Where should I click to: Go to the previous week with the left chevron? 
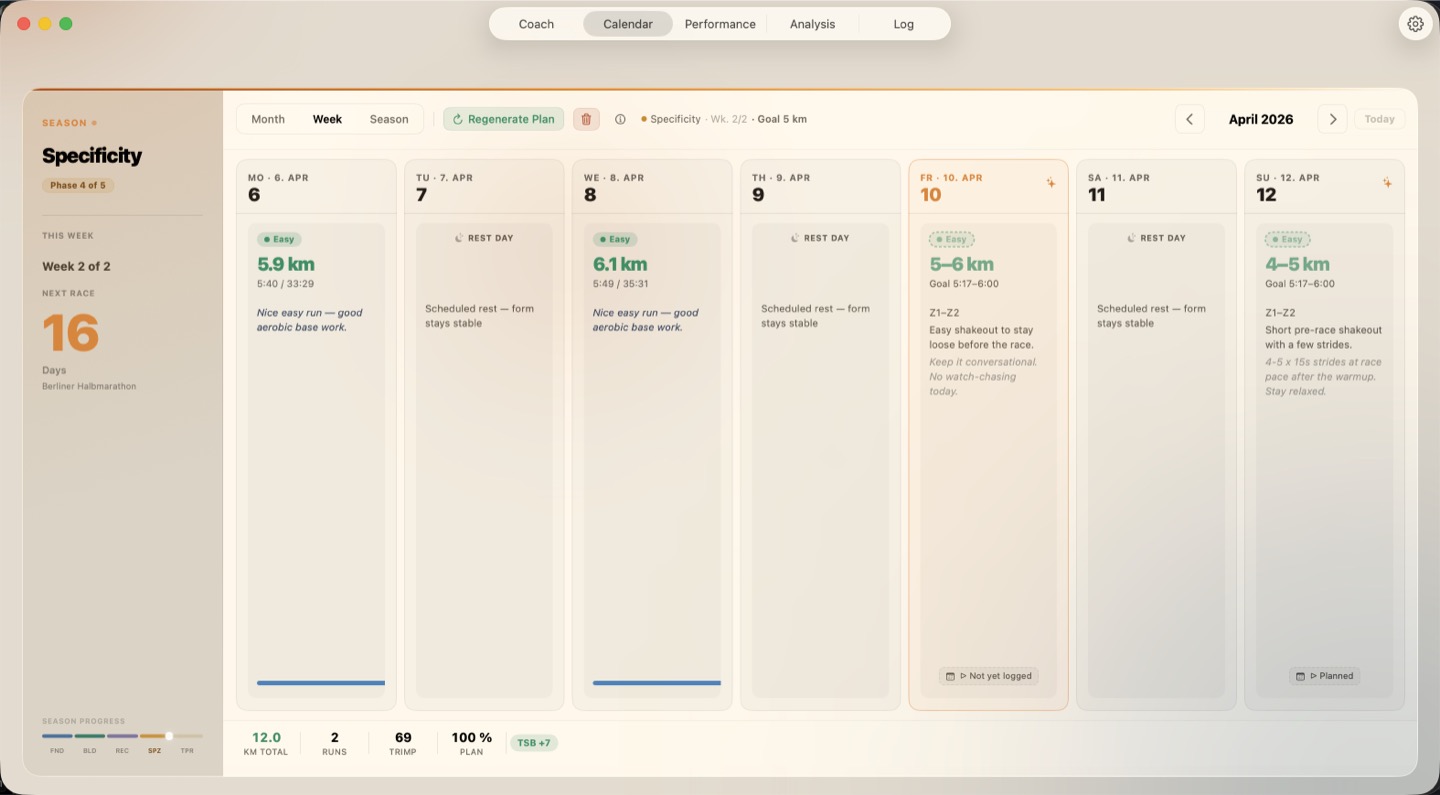[x=1189, y=118]
